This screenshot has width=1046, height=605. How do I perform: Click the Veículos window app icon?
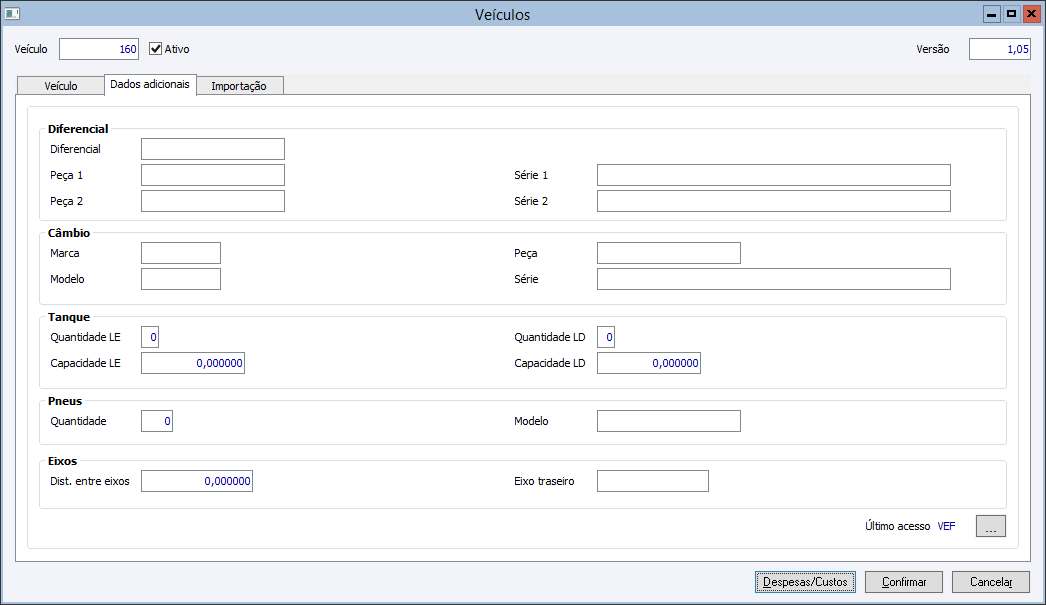tap(12, 13)
